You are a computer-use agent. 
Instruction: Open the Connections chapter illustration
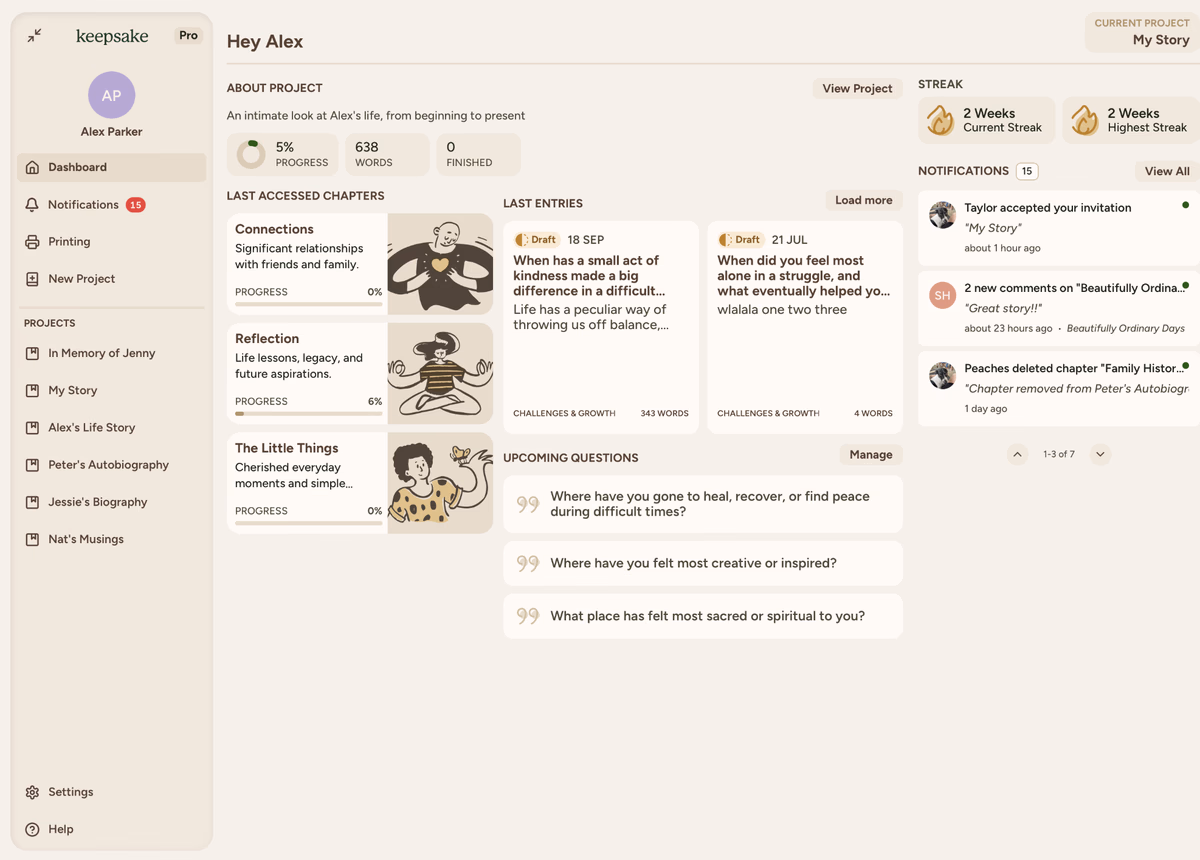pyautogui.click(x=440, y=264)
